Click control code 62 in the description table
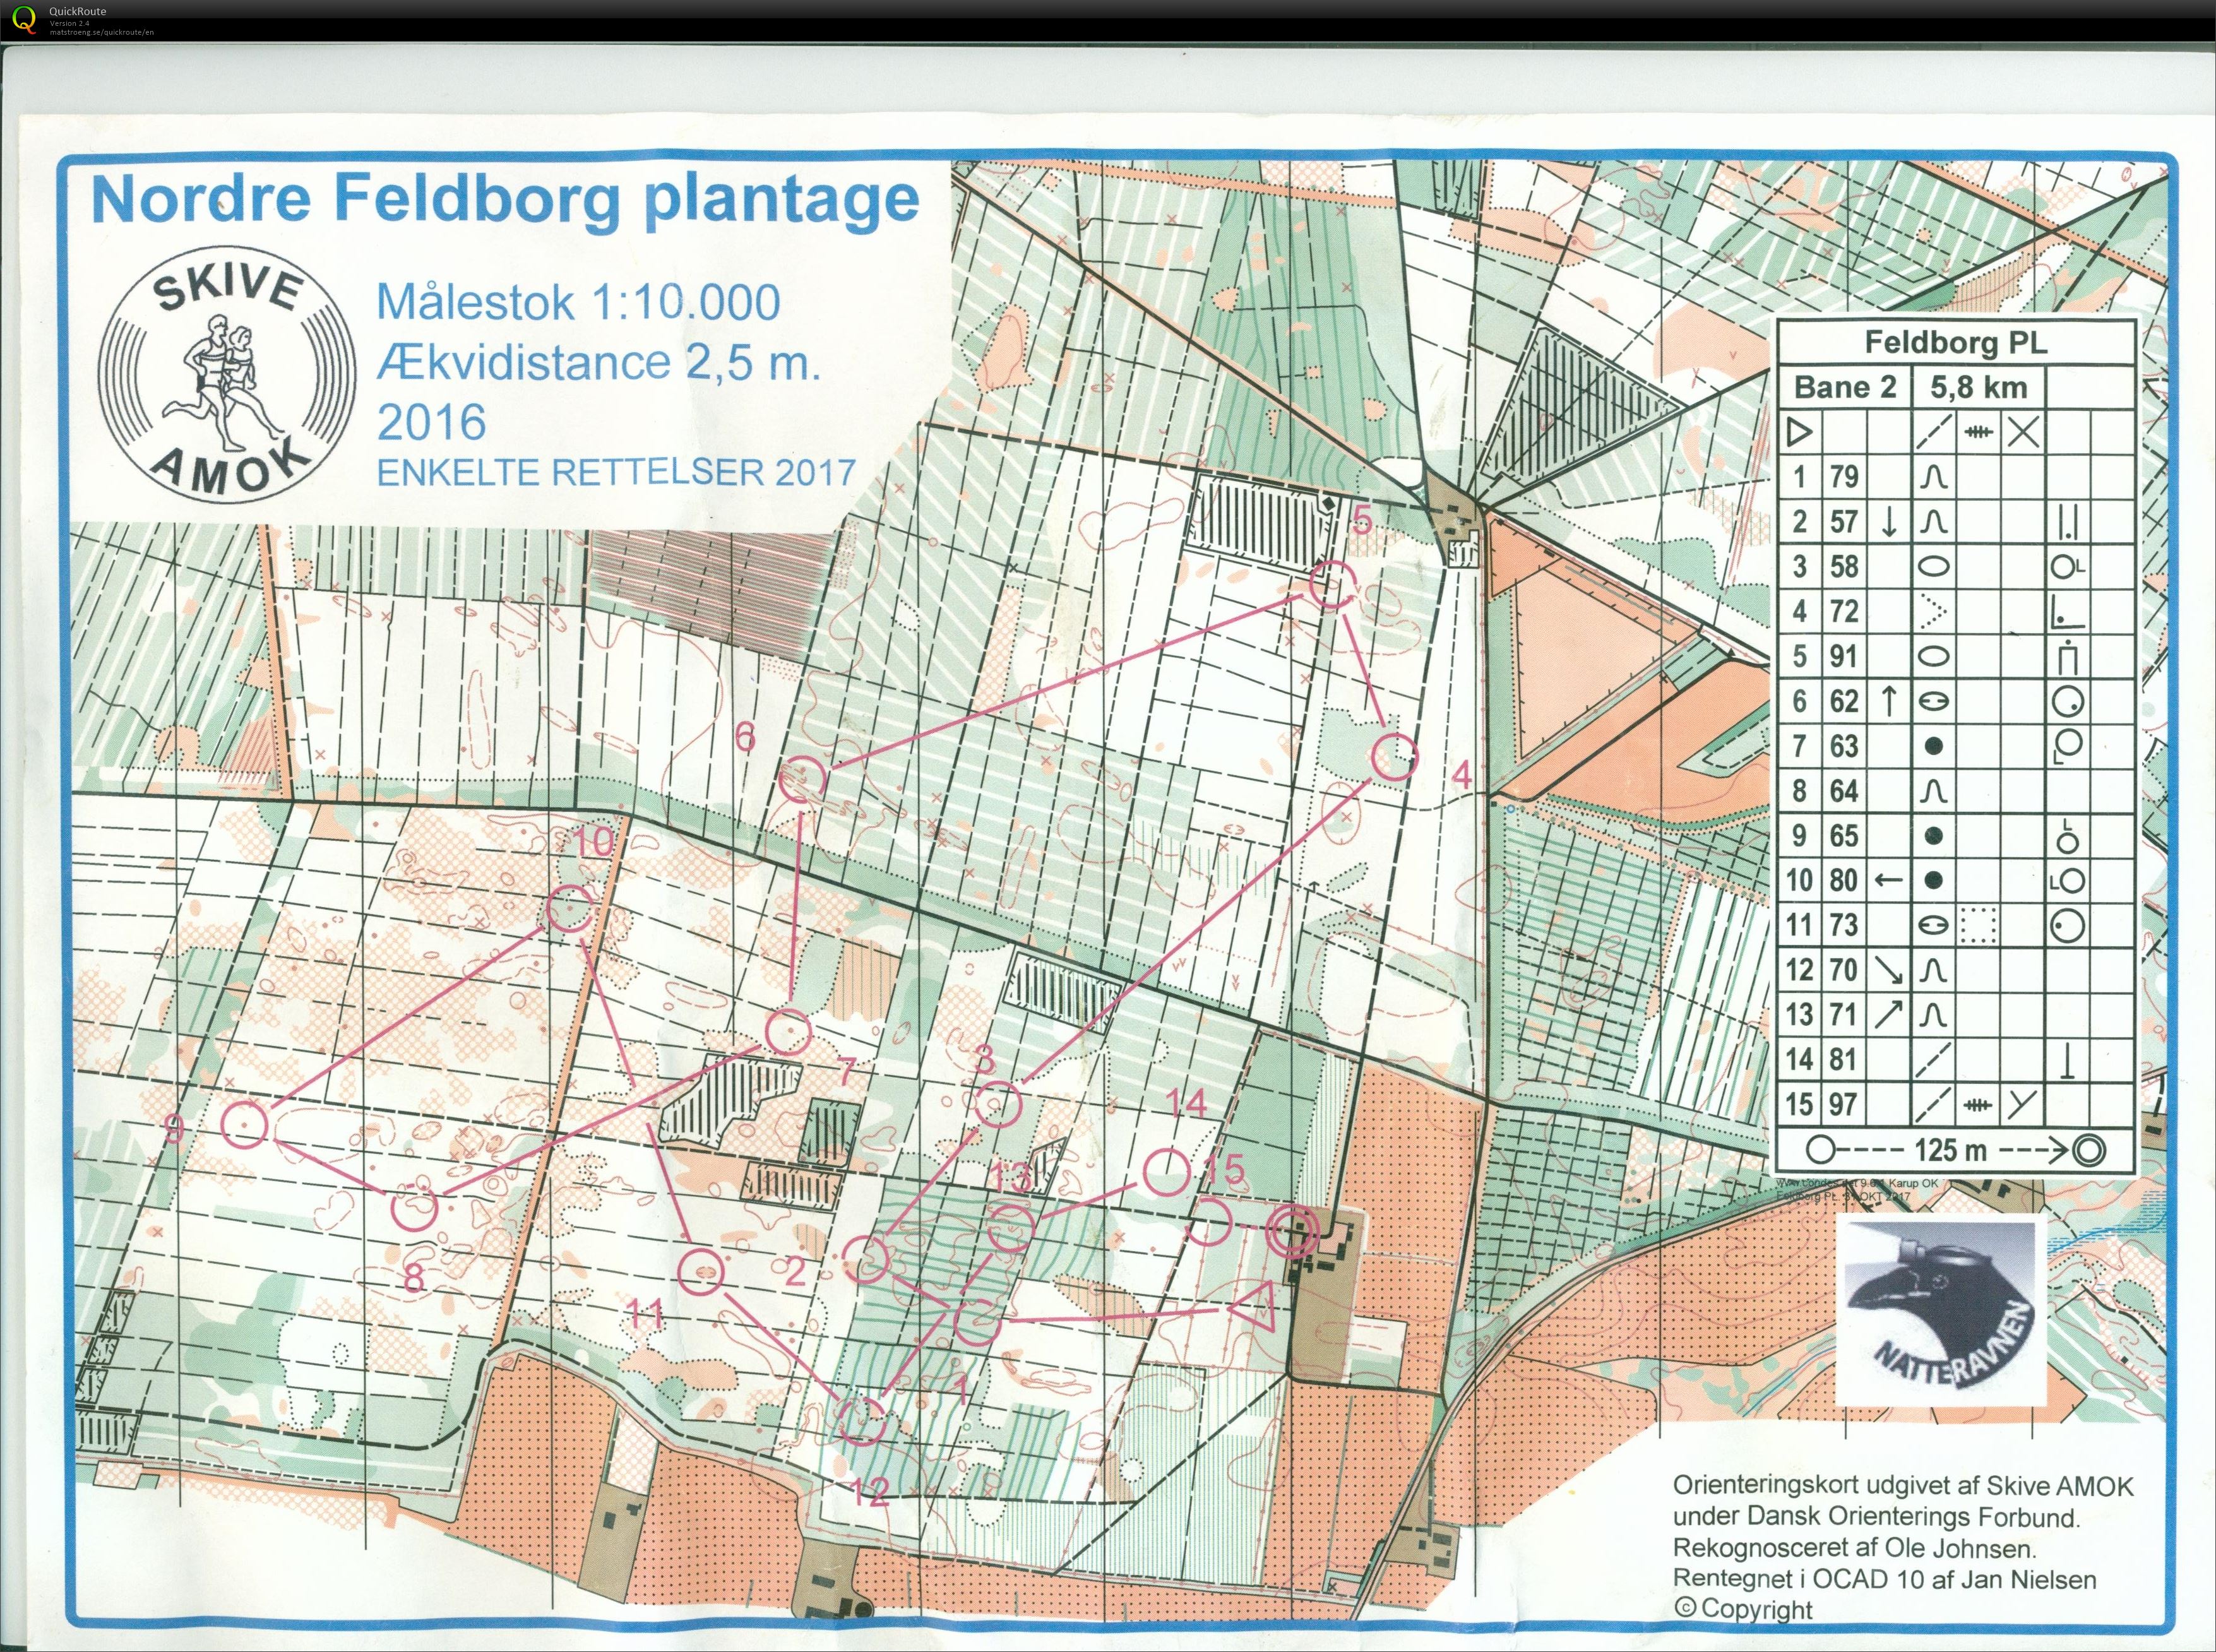 pyautogui.click(x=1844, y=701)
